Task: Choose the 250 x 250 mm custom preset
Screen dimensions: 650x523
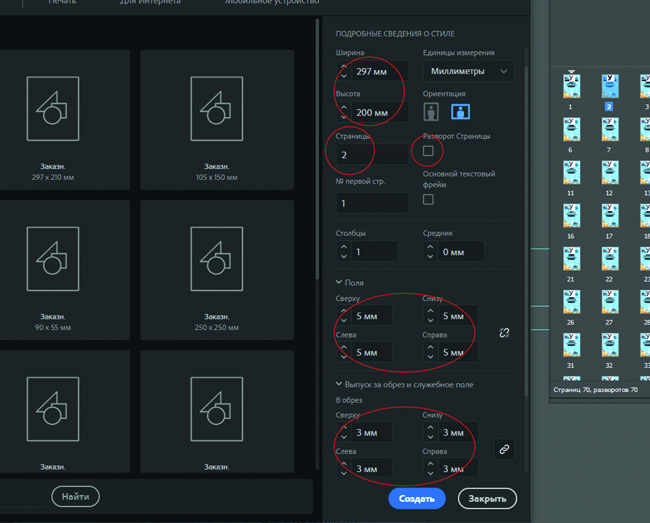Action: (216, 271)
